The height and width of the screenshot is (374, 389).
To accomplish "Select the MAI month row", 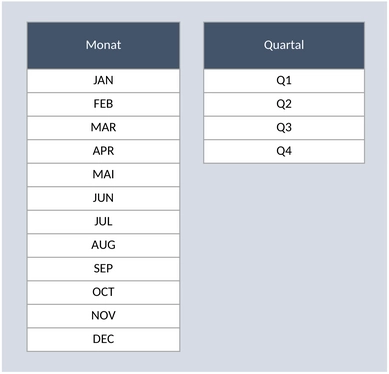I will click(x=103, y=175).
